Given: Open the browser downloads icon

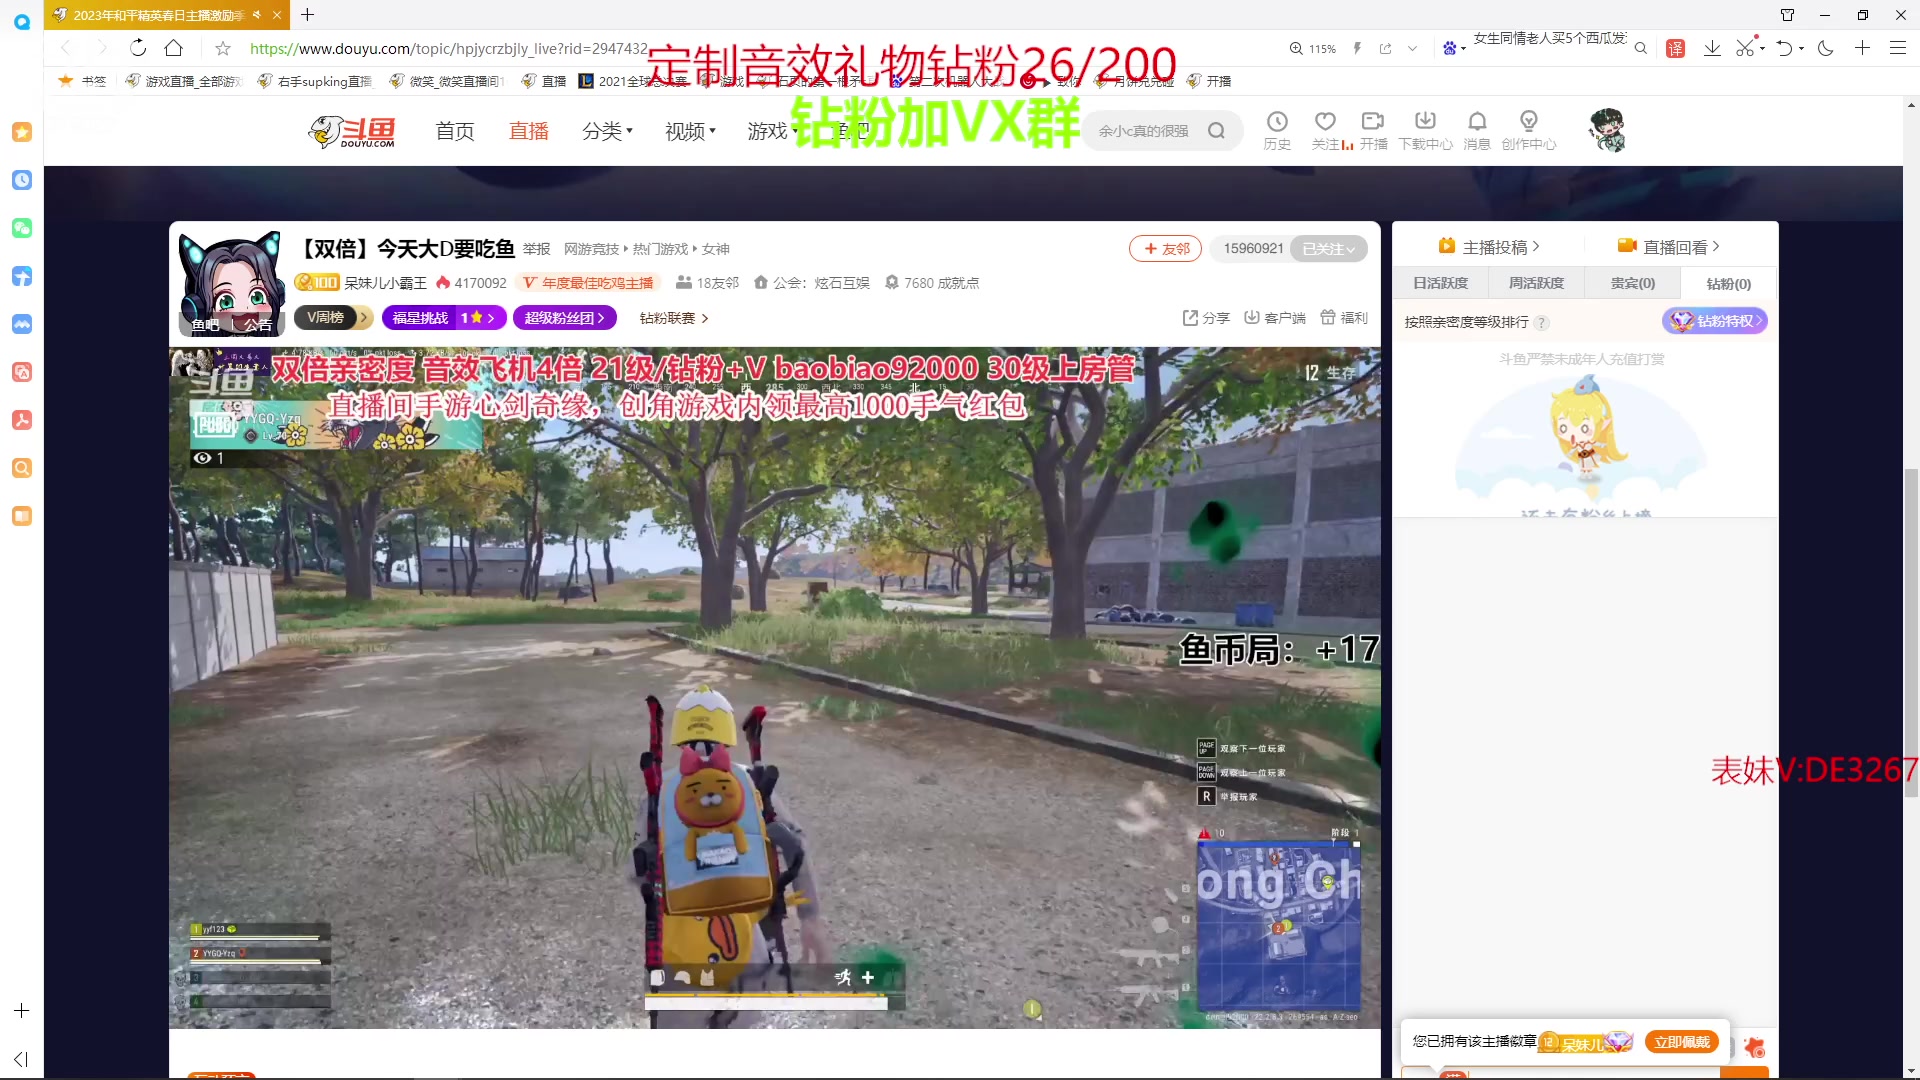Looking at the screenshot, I should (x=1712, y=48).
